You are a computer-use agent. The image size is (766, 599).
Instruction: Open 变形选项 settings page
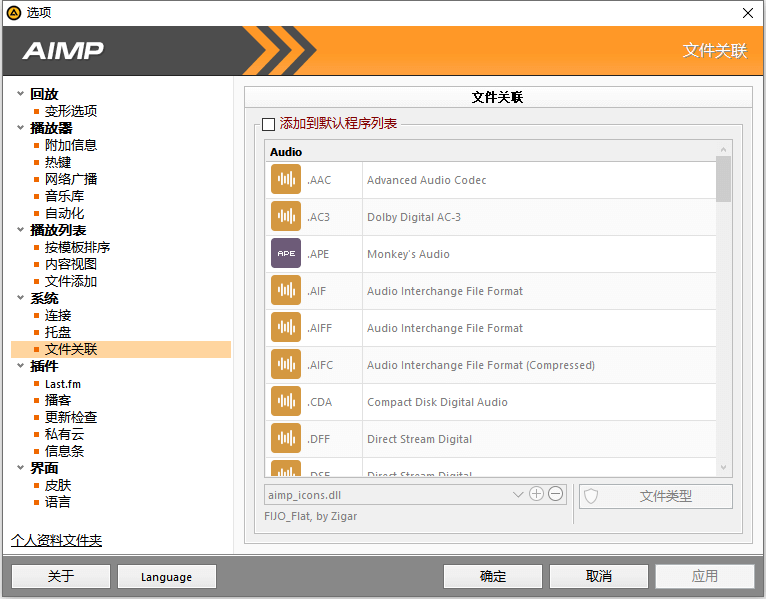point(71,111)
